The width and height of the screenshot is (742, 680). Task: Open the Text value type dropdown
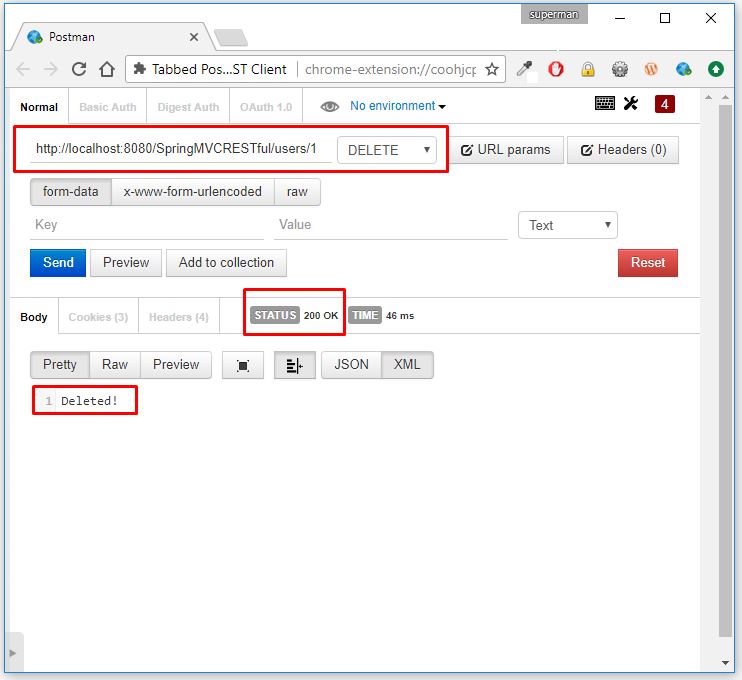[x=568, y=225]
